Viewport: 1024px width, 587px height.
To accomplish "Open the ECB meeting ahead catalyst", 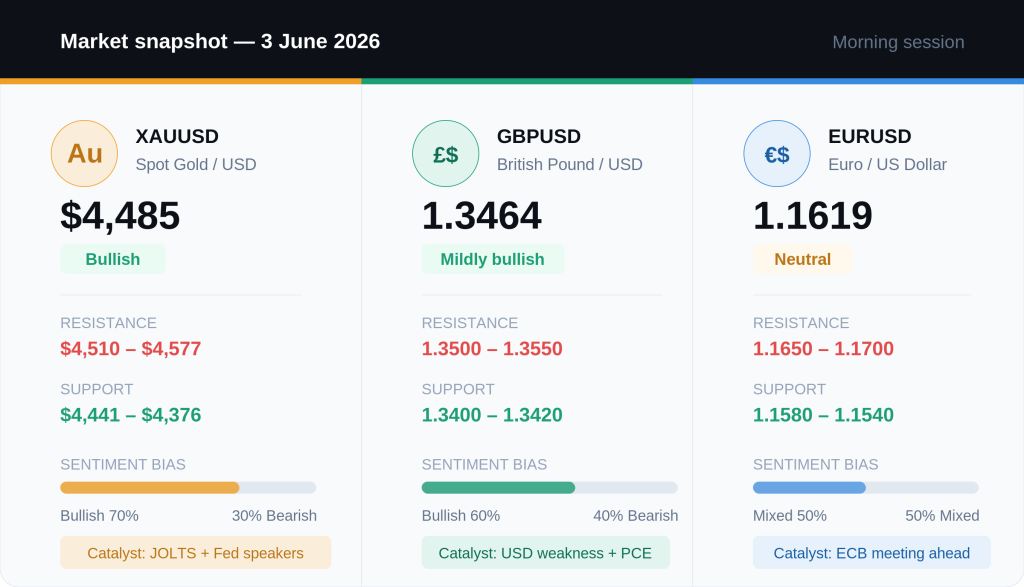I will click(872, 552).
